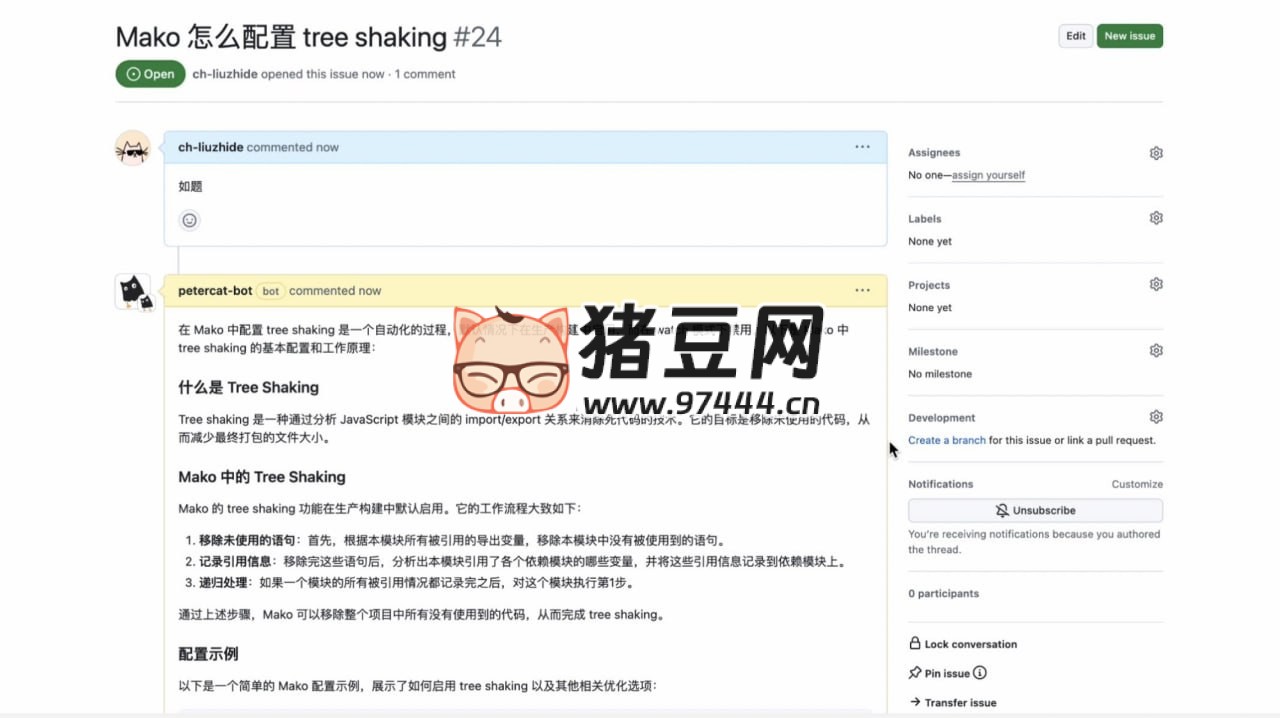The image size is (1280, 718).
Task: Click petercat-bot's avatar thumbnail
Action: [132, 291]
